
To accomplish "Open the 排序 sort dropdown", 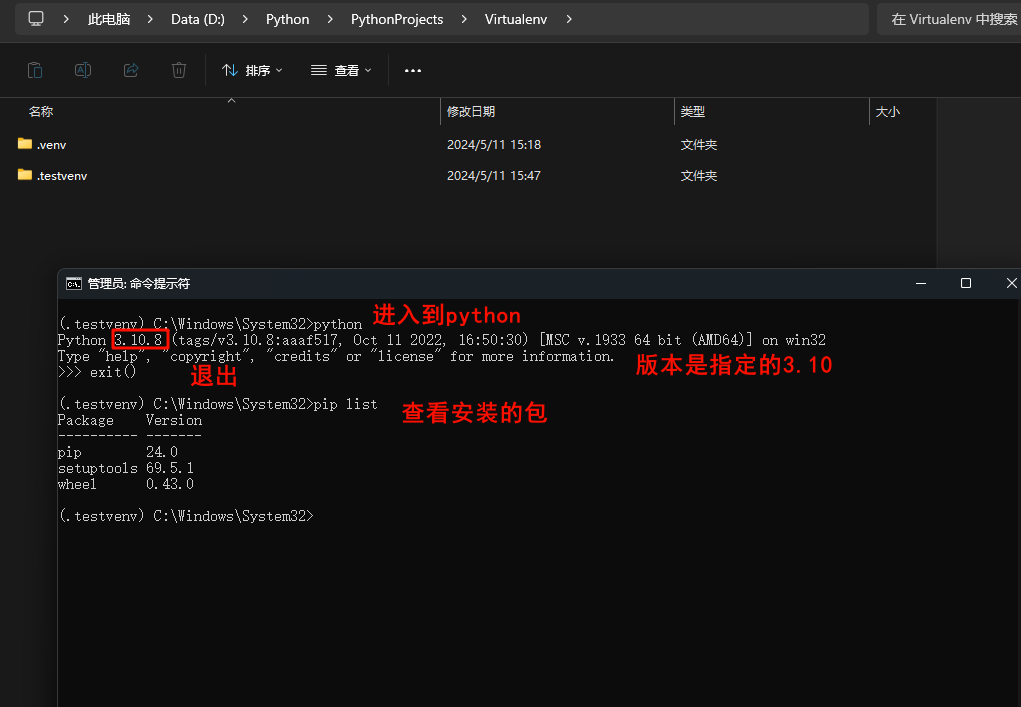I will [252, 70].
